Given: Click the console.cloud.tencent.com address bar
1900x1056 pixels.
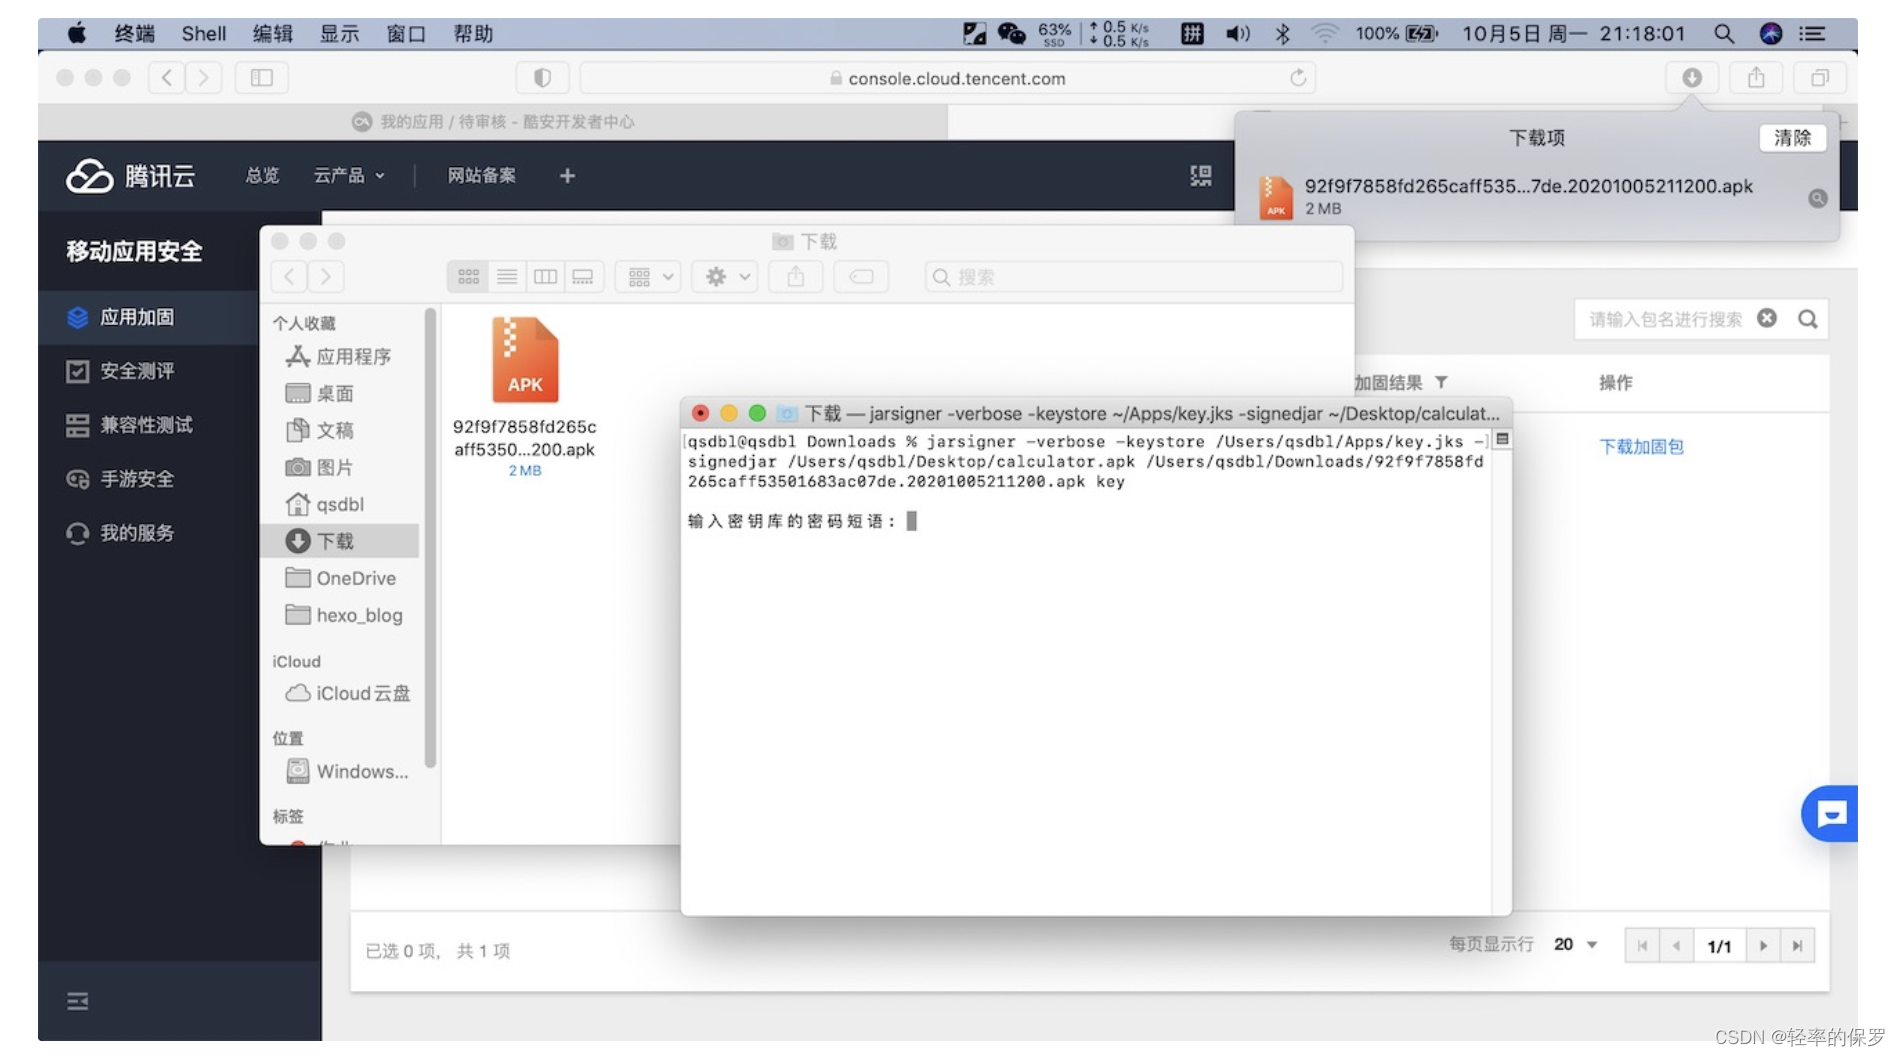Looking at the screenshot, I should tap(947, 78).
